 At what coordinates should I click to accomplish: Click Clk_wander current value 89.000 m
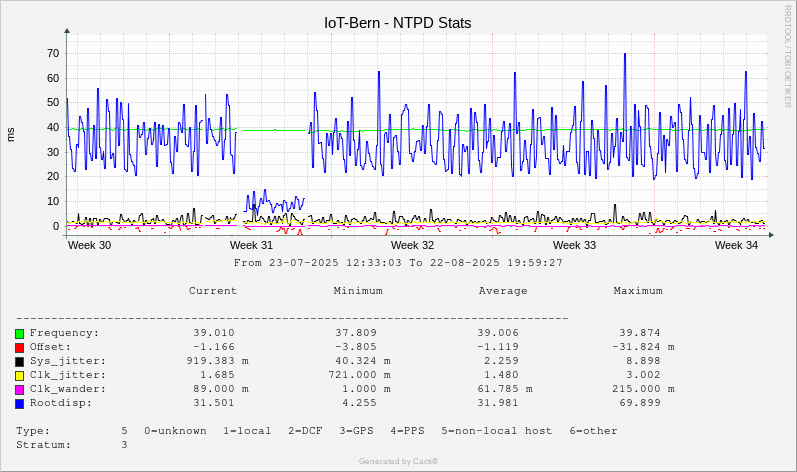pos(221,389)
